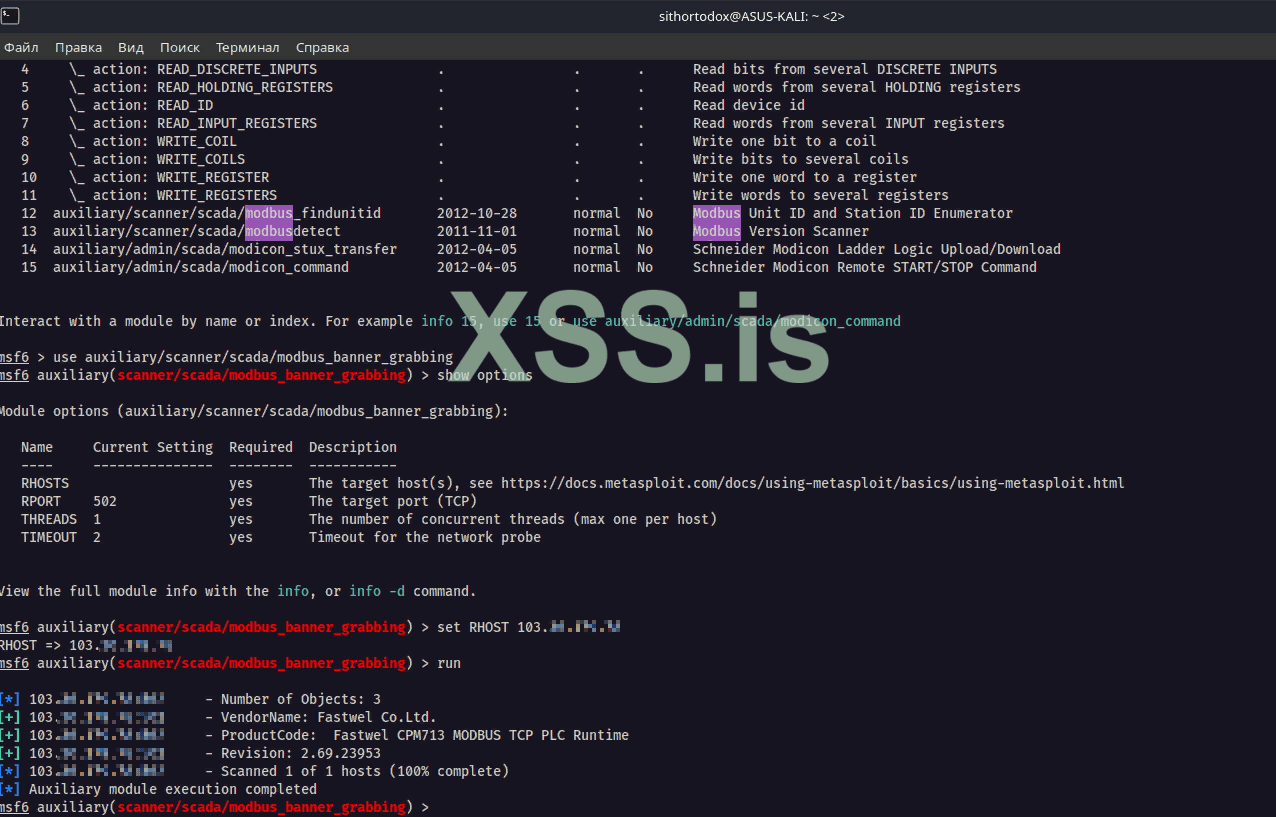Click the WRITE_REGISTER action line
The width and height of the screenshot is (1276, 817).
(469, 177)
